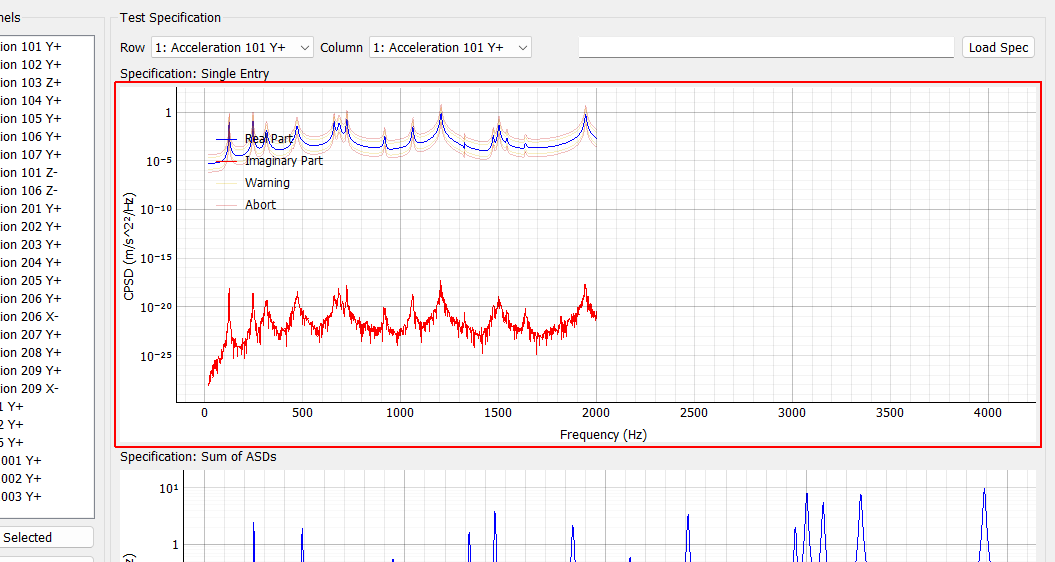Select the channel row ending 201 Y+

coord(46,209)
